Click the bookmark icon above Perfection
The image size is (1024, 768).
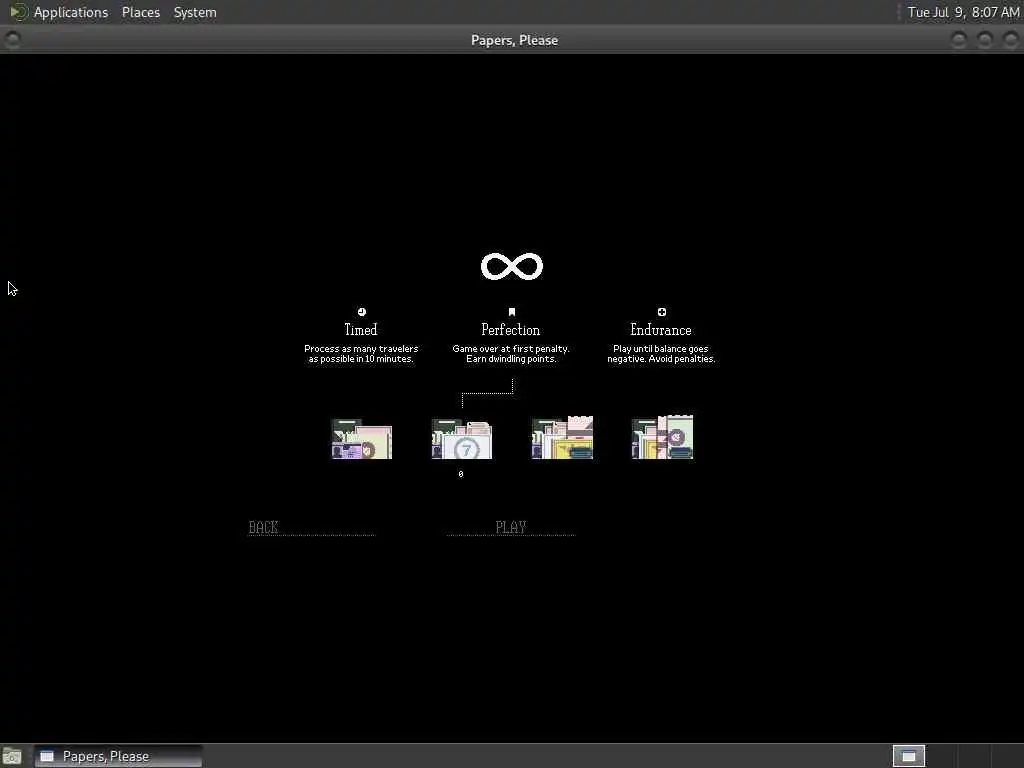[512, 312]
